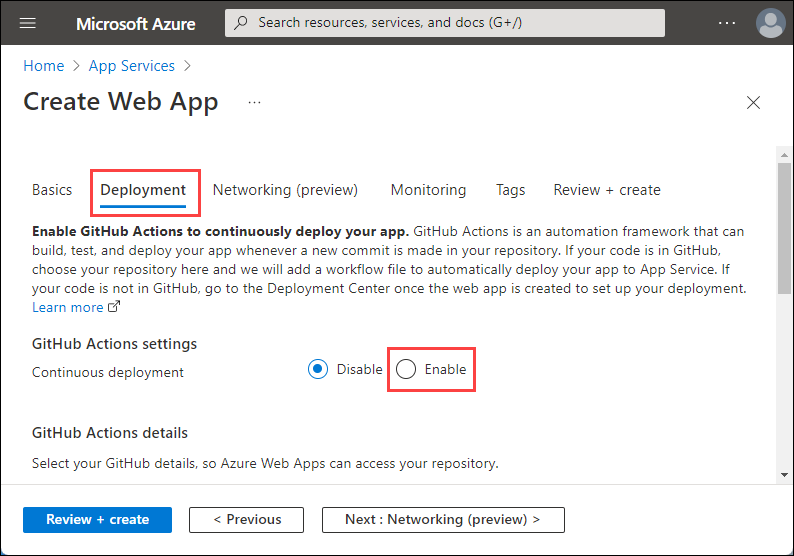Open the ellipsis beside Create Web App
The width and height of the screenshot is (794, 556).
255,102
